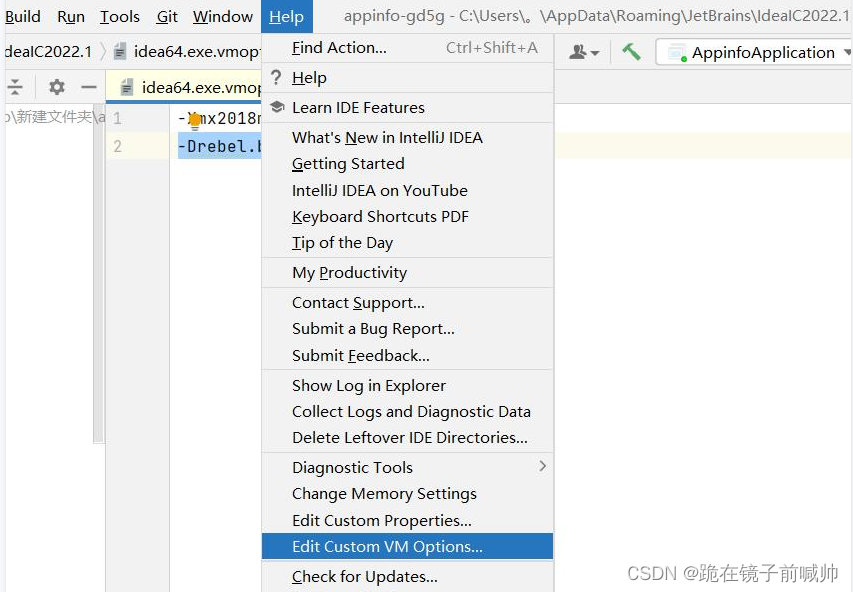The width and height of the screenshot is (853, 592).
Task: Choose Delete Leftover IDE Directories...
Action: [407, 437]
